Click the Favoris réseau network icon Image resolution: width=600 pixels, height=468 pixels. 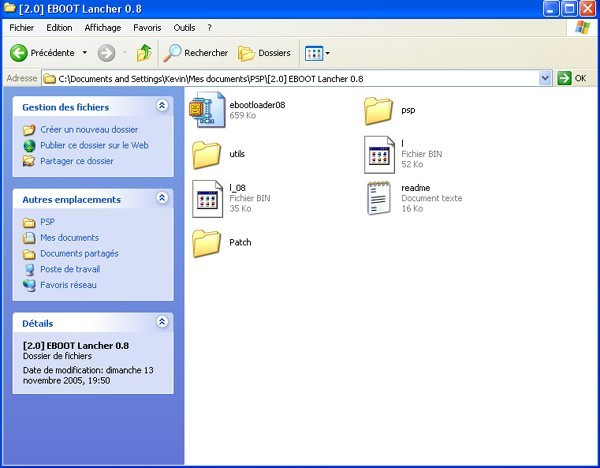point(29,285)
